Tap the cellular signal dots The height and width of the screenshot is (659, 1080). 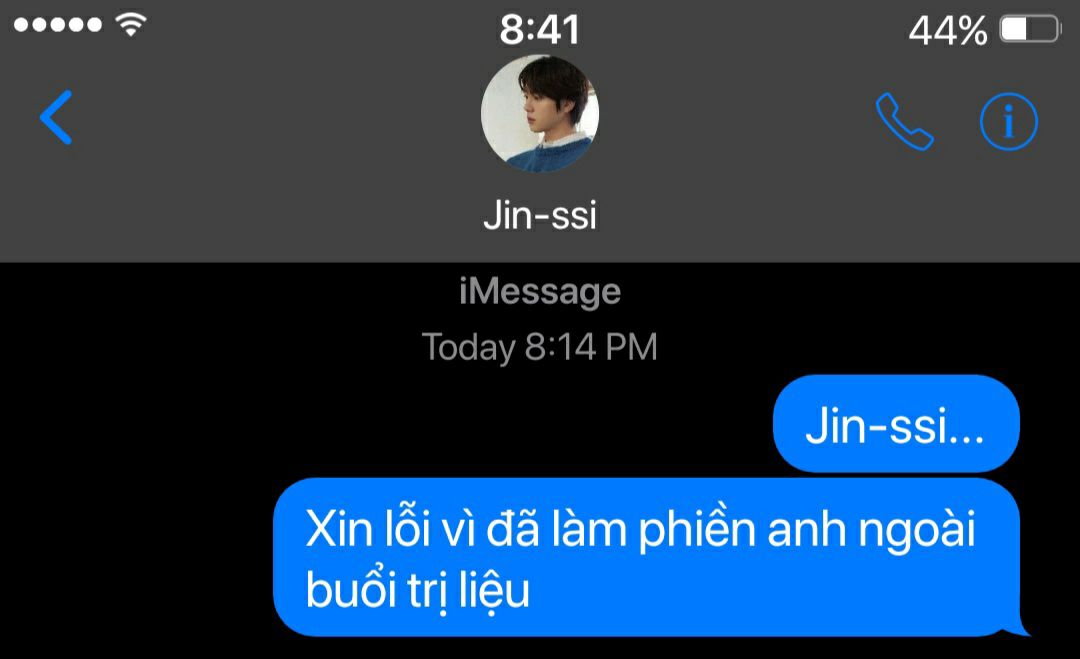(x=58, y=25)
